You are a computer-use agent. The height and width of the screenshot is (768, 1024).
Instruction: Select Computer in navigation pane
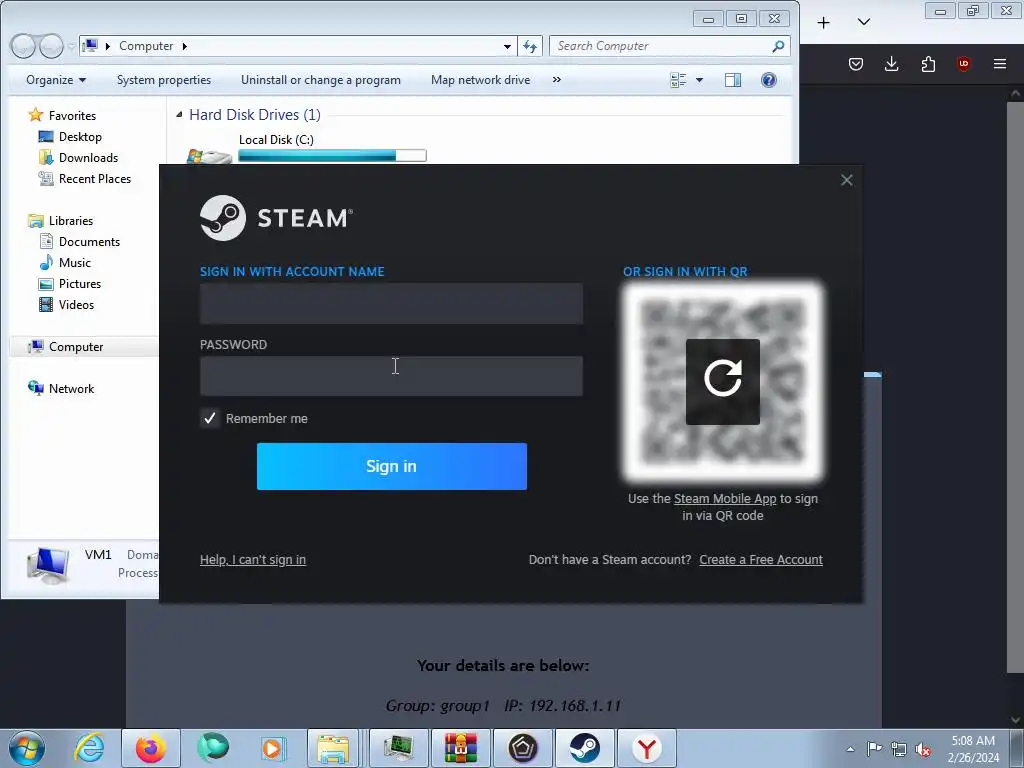point(76,347)
